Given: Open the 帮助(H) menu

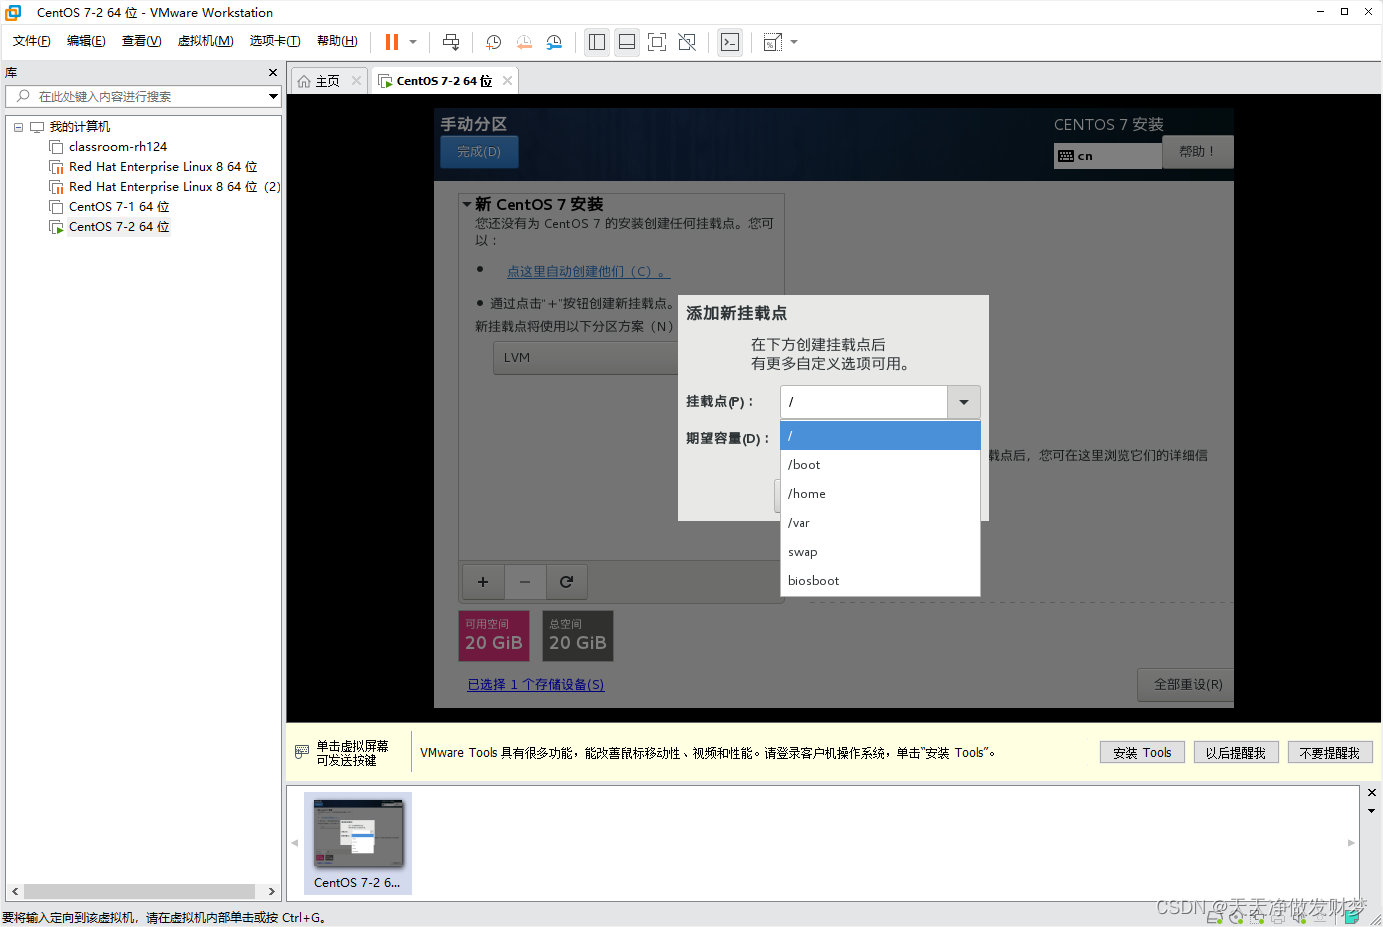Looking at the screenshot, I should pyautogui.click(x=337, y=41).
